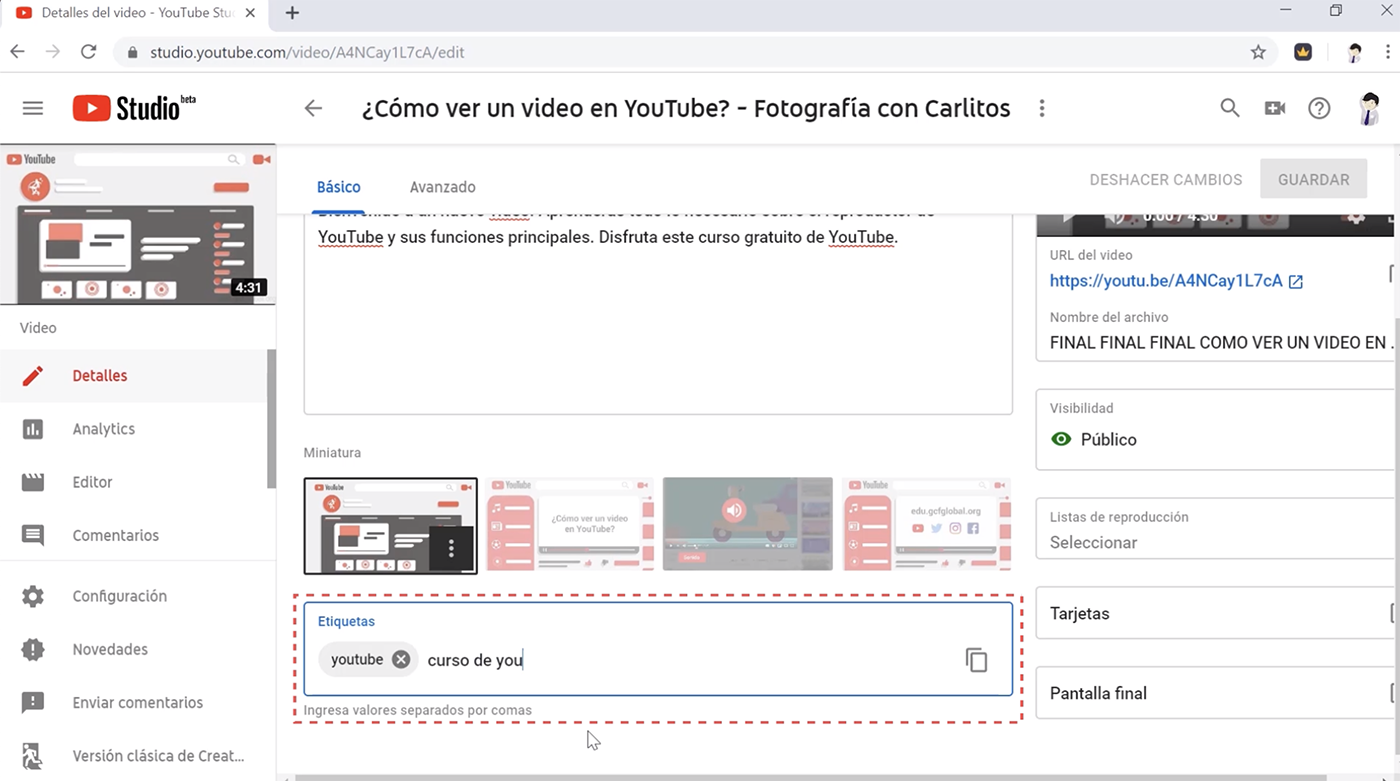Reload the page with the browser refresh icon
The width and height of the screenshot is (1400, 781).
[x=88, y=52]
